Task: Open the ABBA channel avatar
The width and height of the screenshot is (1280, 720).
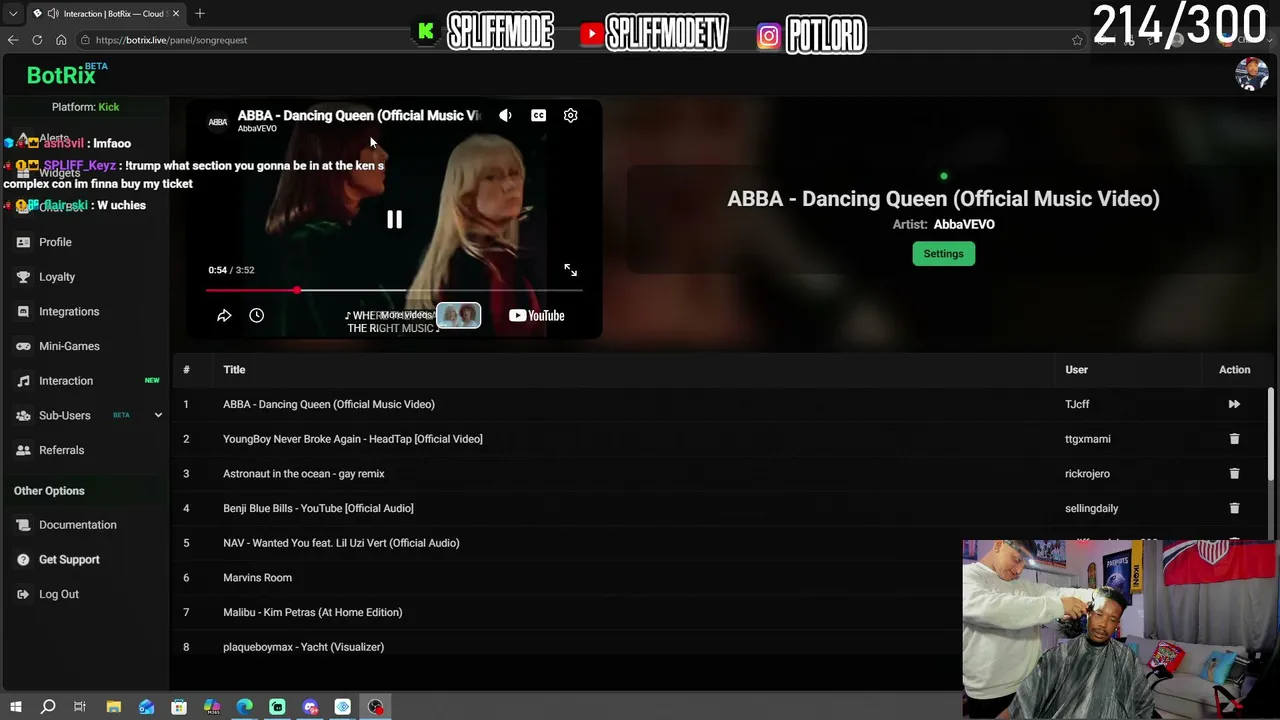Action: 217,121
